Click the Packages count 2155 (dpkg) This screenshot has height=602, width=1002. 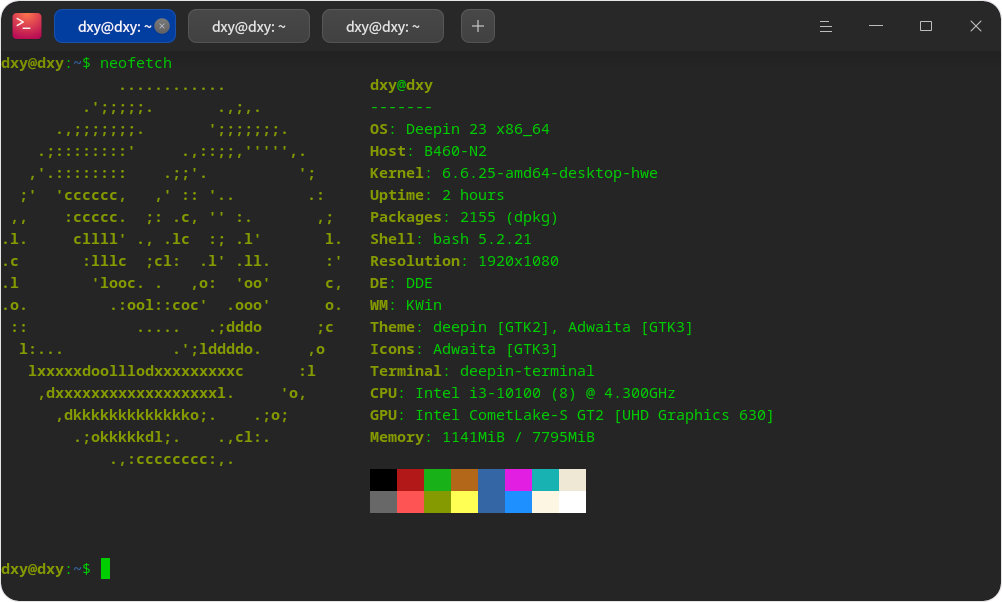[x=509, y=217]
